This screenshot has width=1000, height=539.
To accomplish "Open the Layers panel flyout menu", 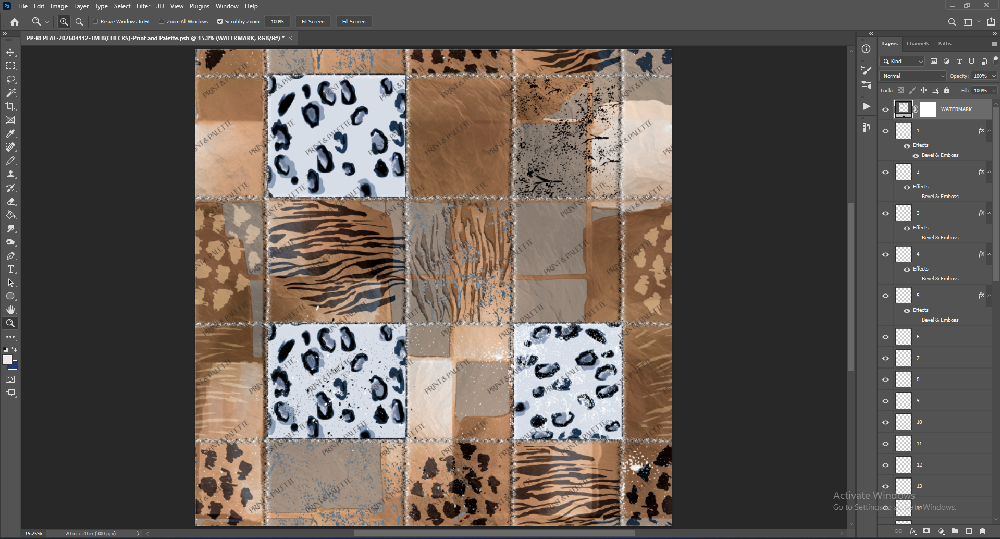I will coord(994,44).
